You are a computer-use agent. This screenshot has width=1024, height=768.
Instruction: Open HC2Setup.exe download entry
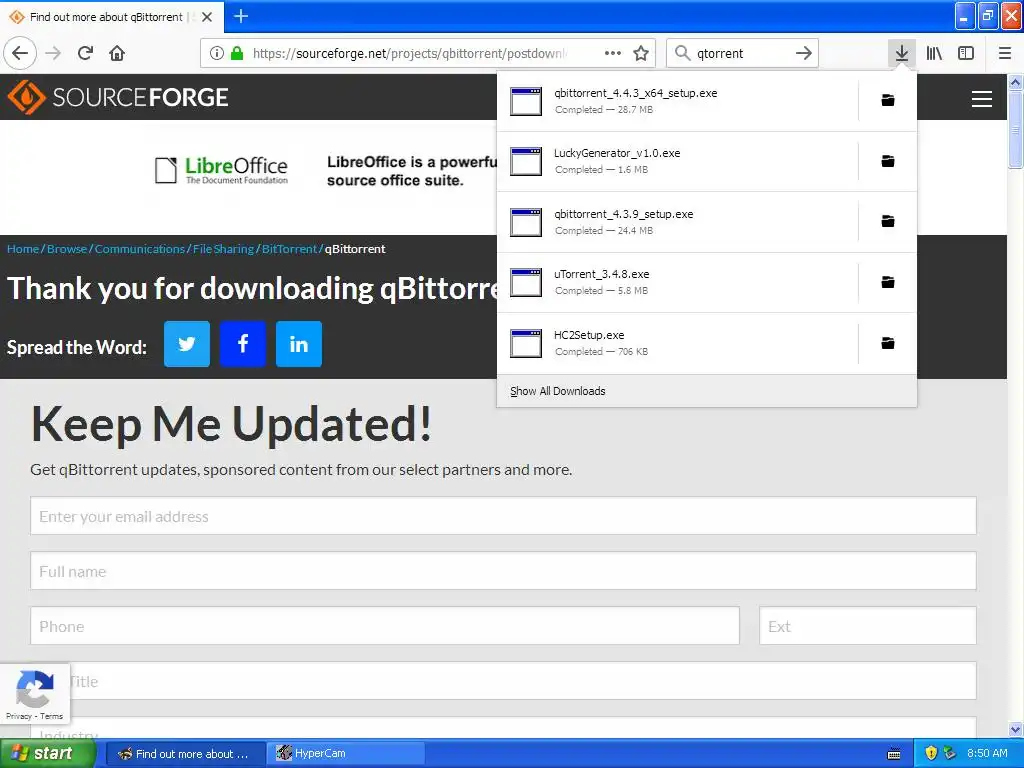tap(677, 343)
